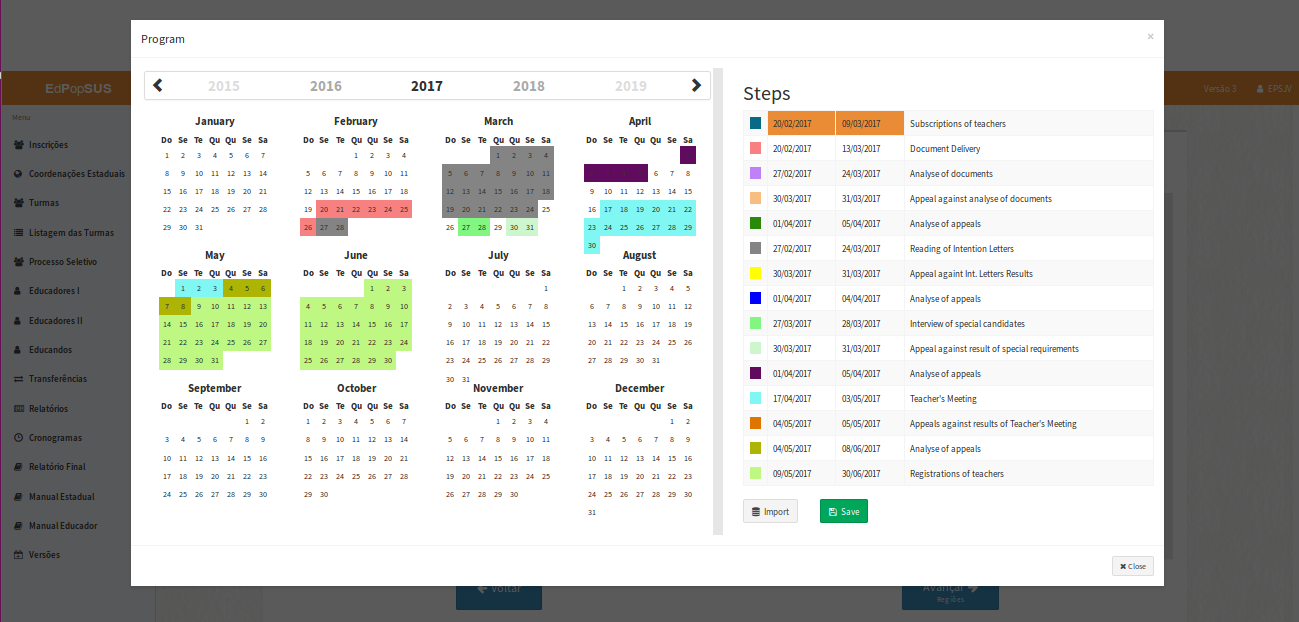Pick swatch for Teacher's Meeting step

coord(756,399)
